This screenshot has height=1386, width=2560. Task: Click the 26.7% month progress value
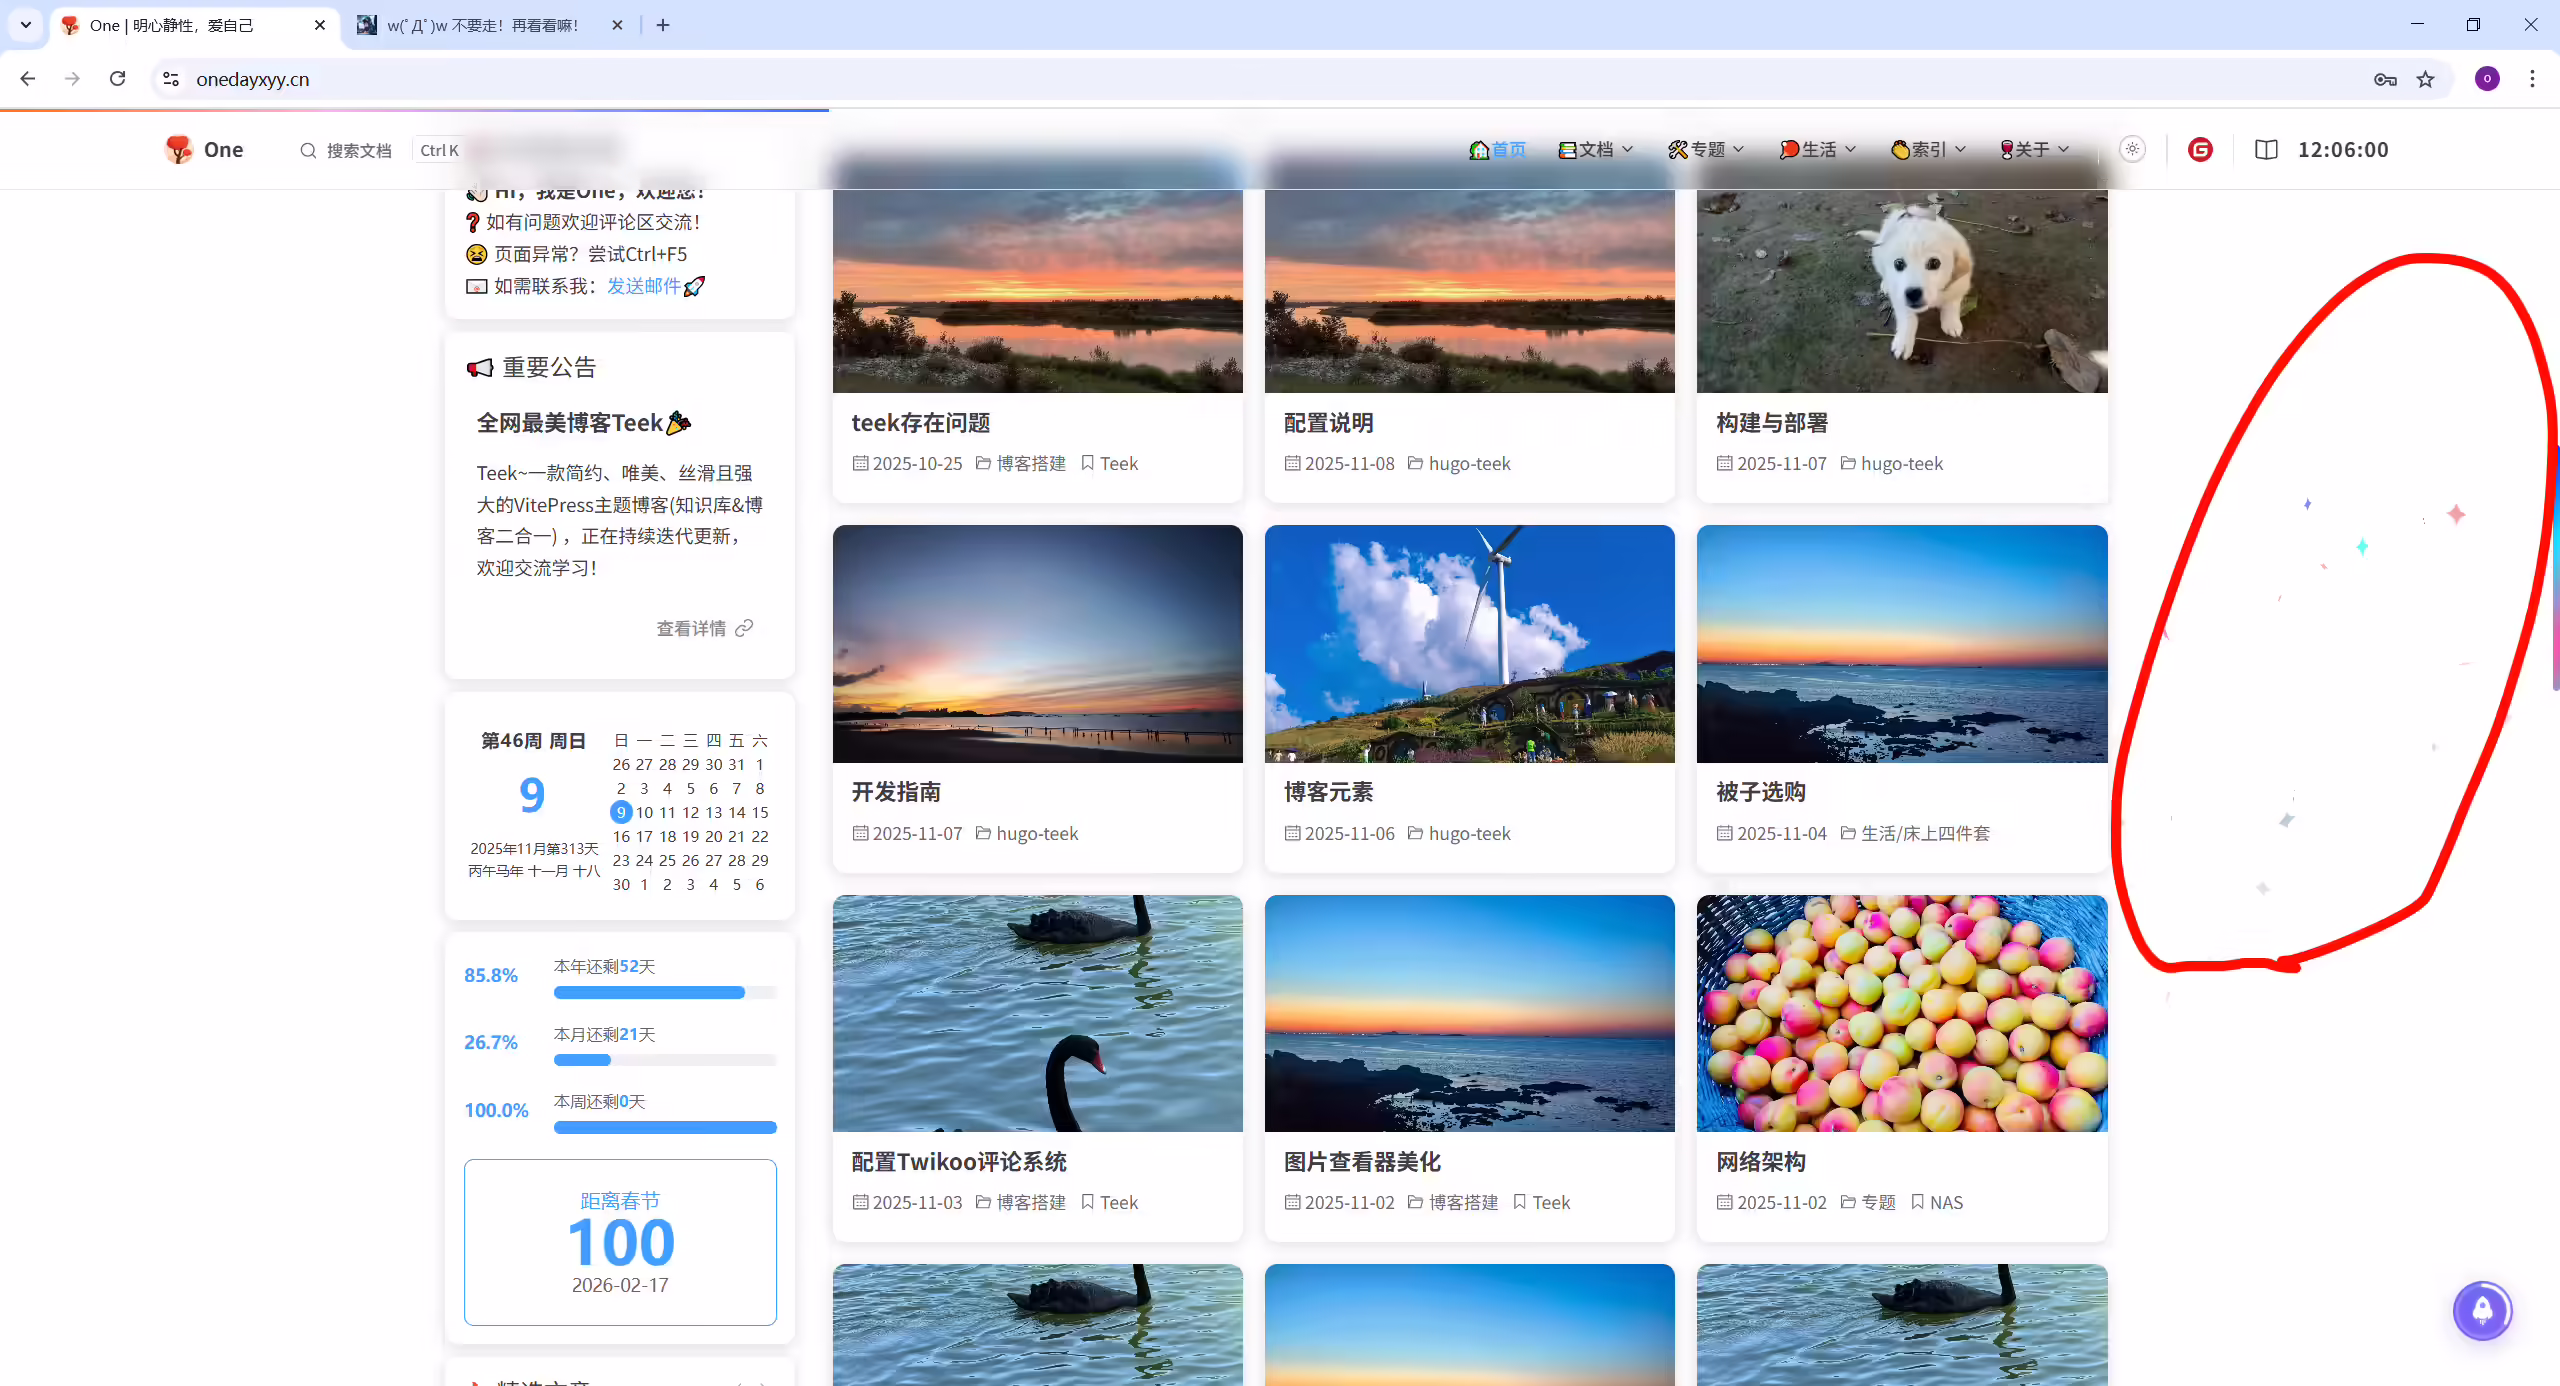pos(491,1043)
